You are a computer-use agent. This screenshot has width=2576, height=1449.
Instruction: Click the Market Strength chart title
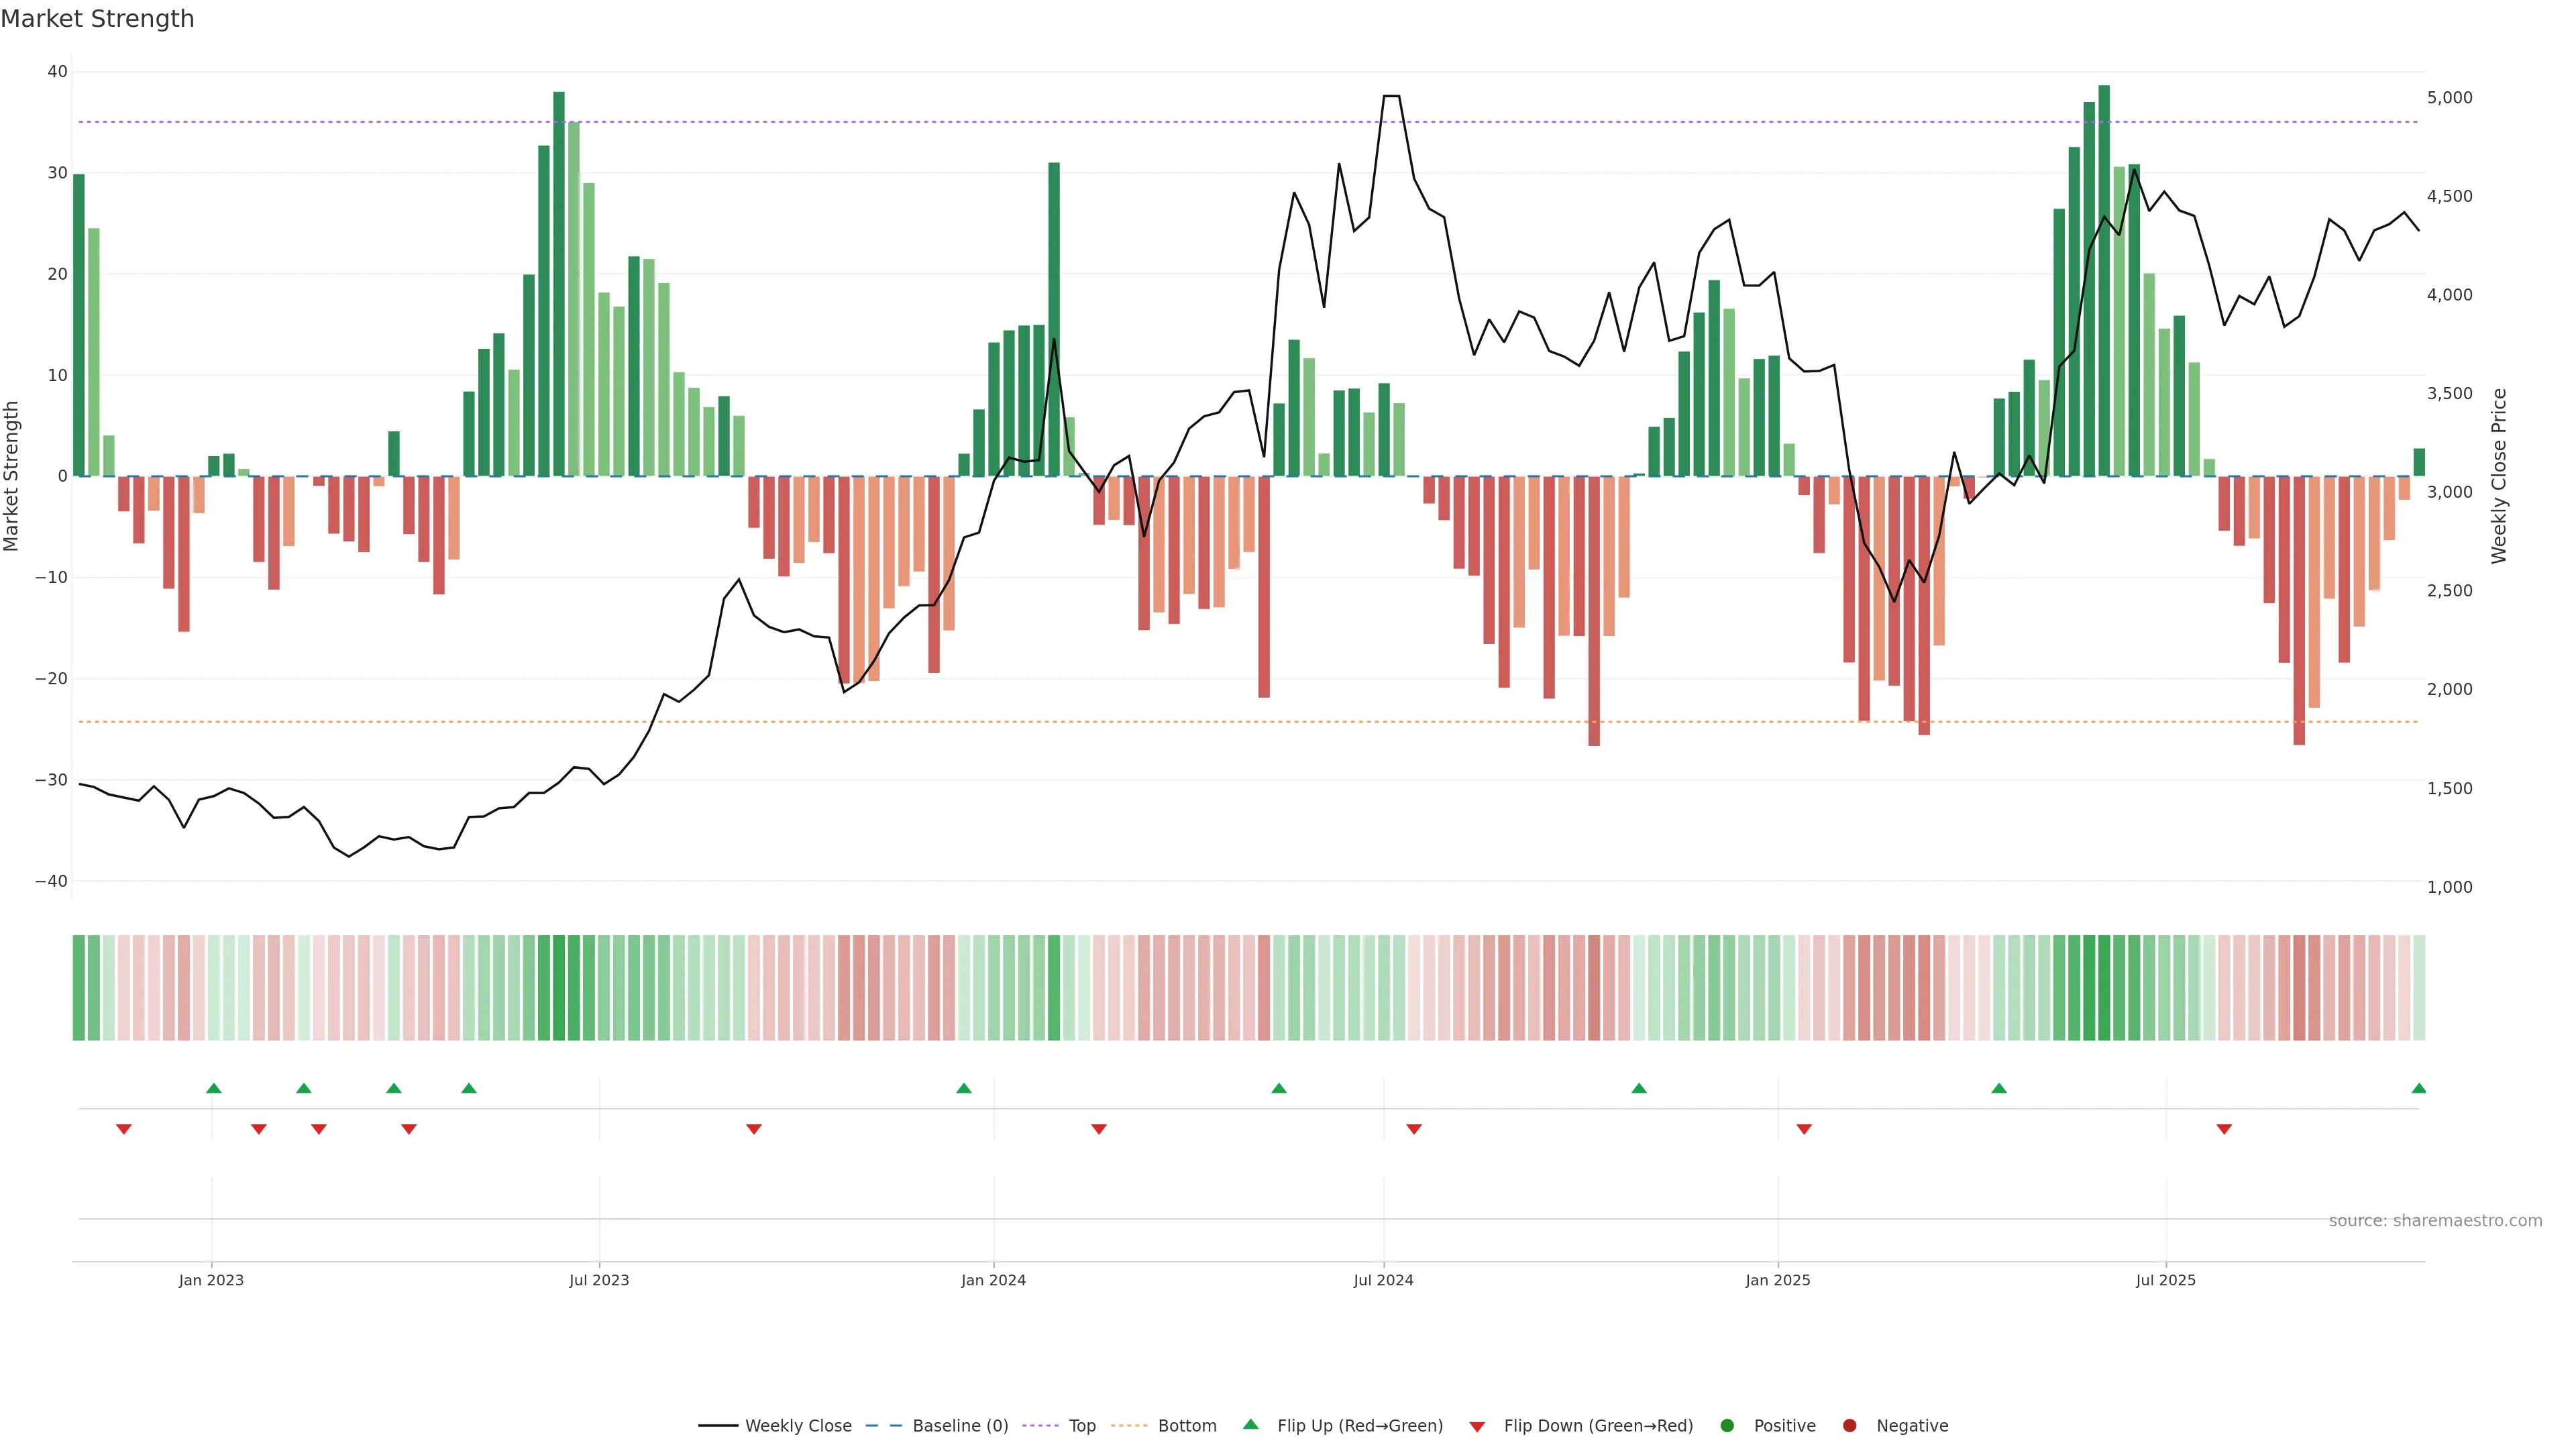pos(97,19)
